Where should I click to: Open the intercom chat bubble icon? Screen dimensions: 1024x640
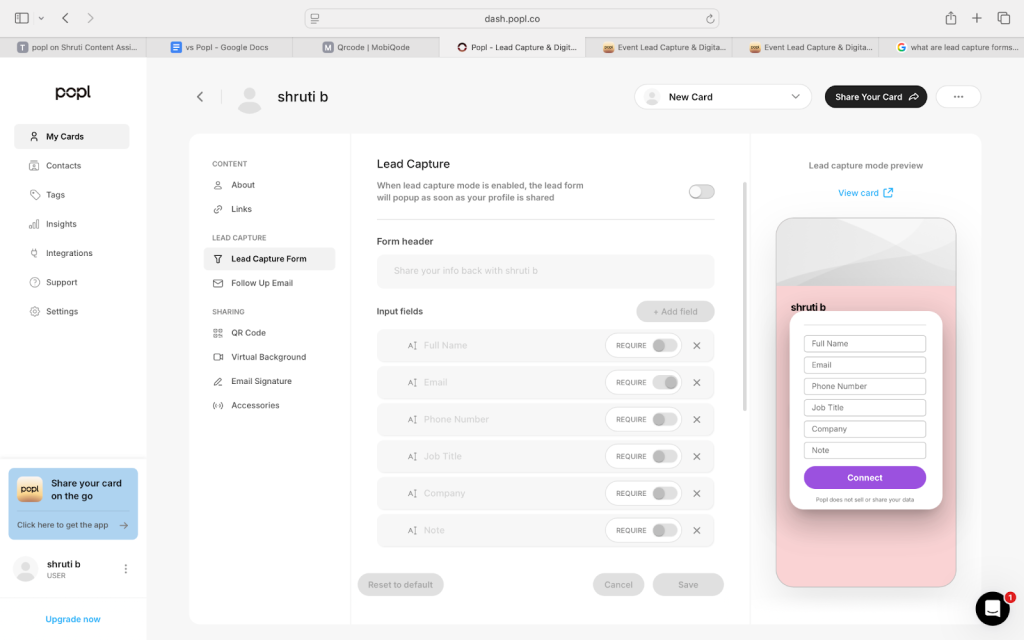992,608
